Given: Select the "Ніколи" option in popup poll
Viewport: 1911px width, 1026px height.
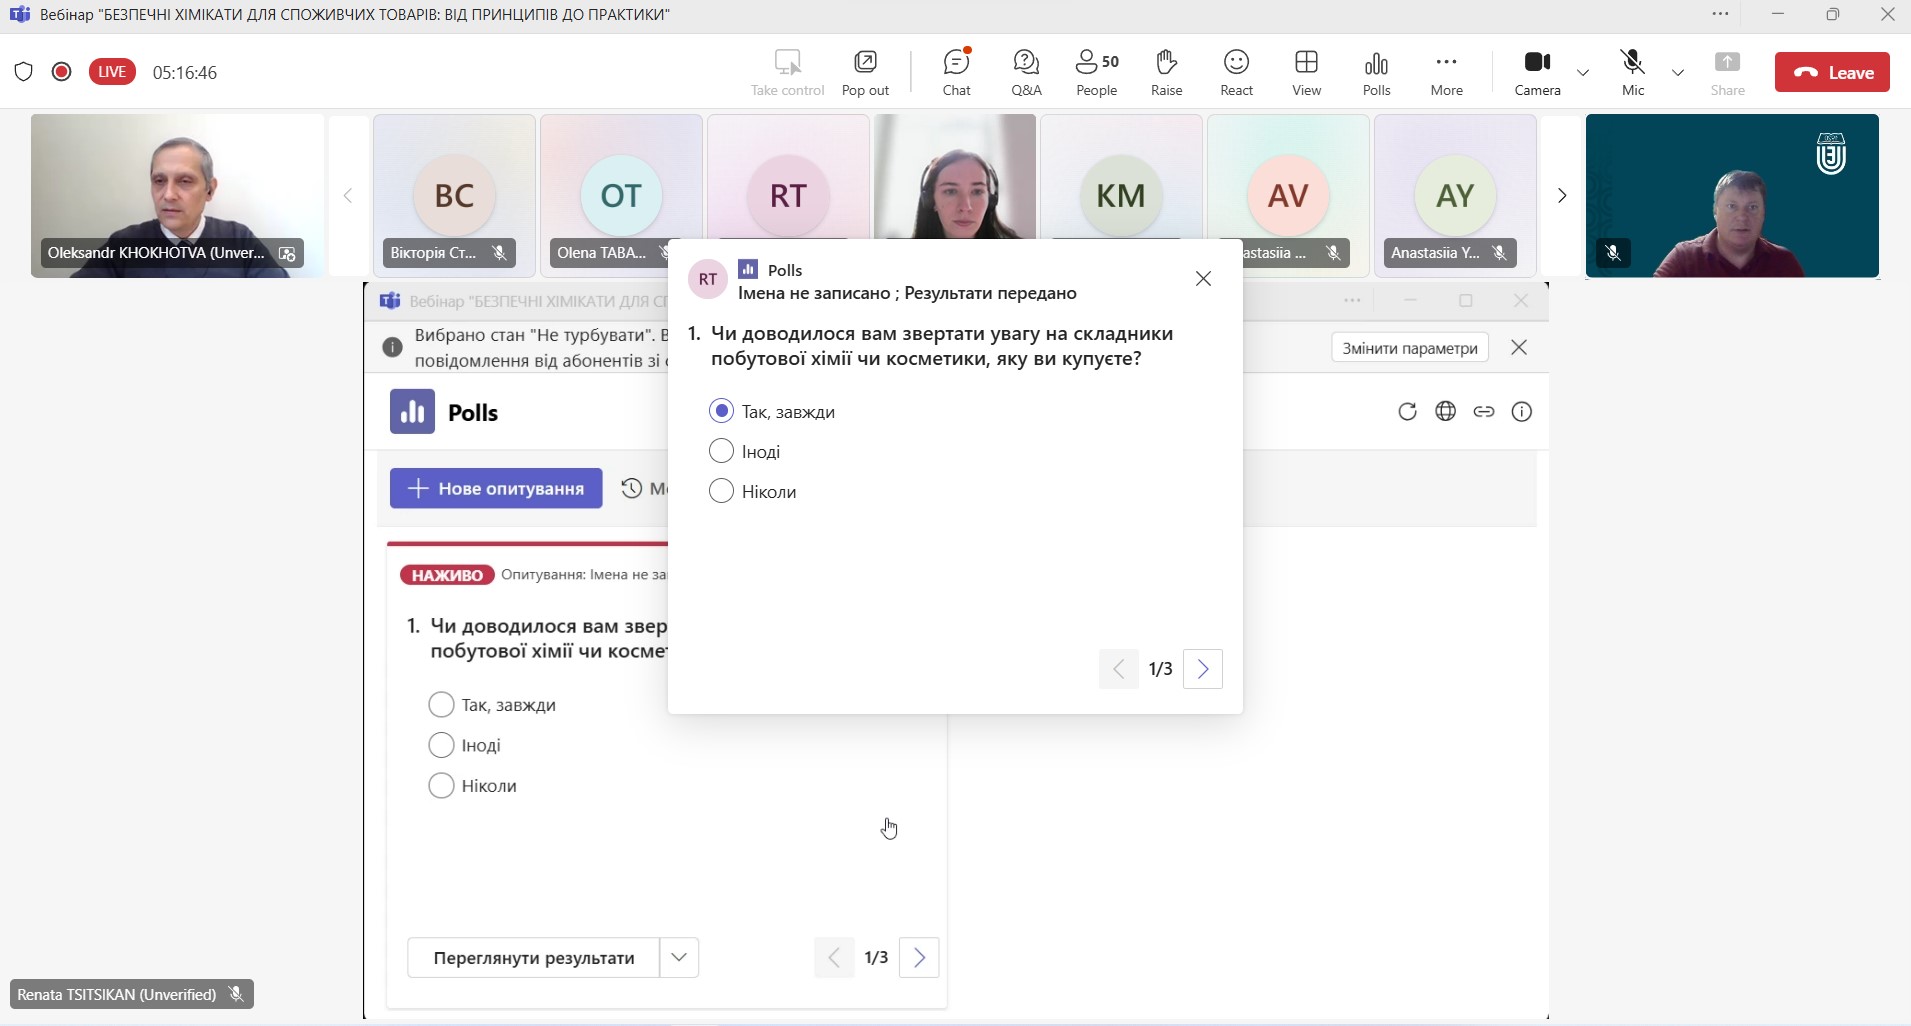Looking at the screenshot, I should point(721,491).
